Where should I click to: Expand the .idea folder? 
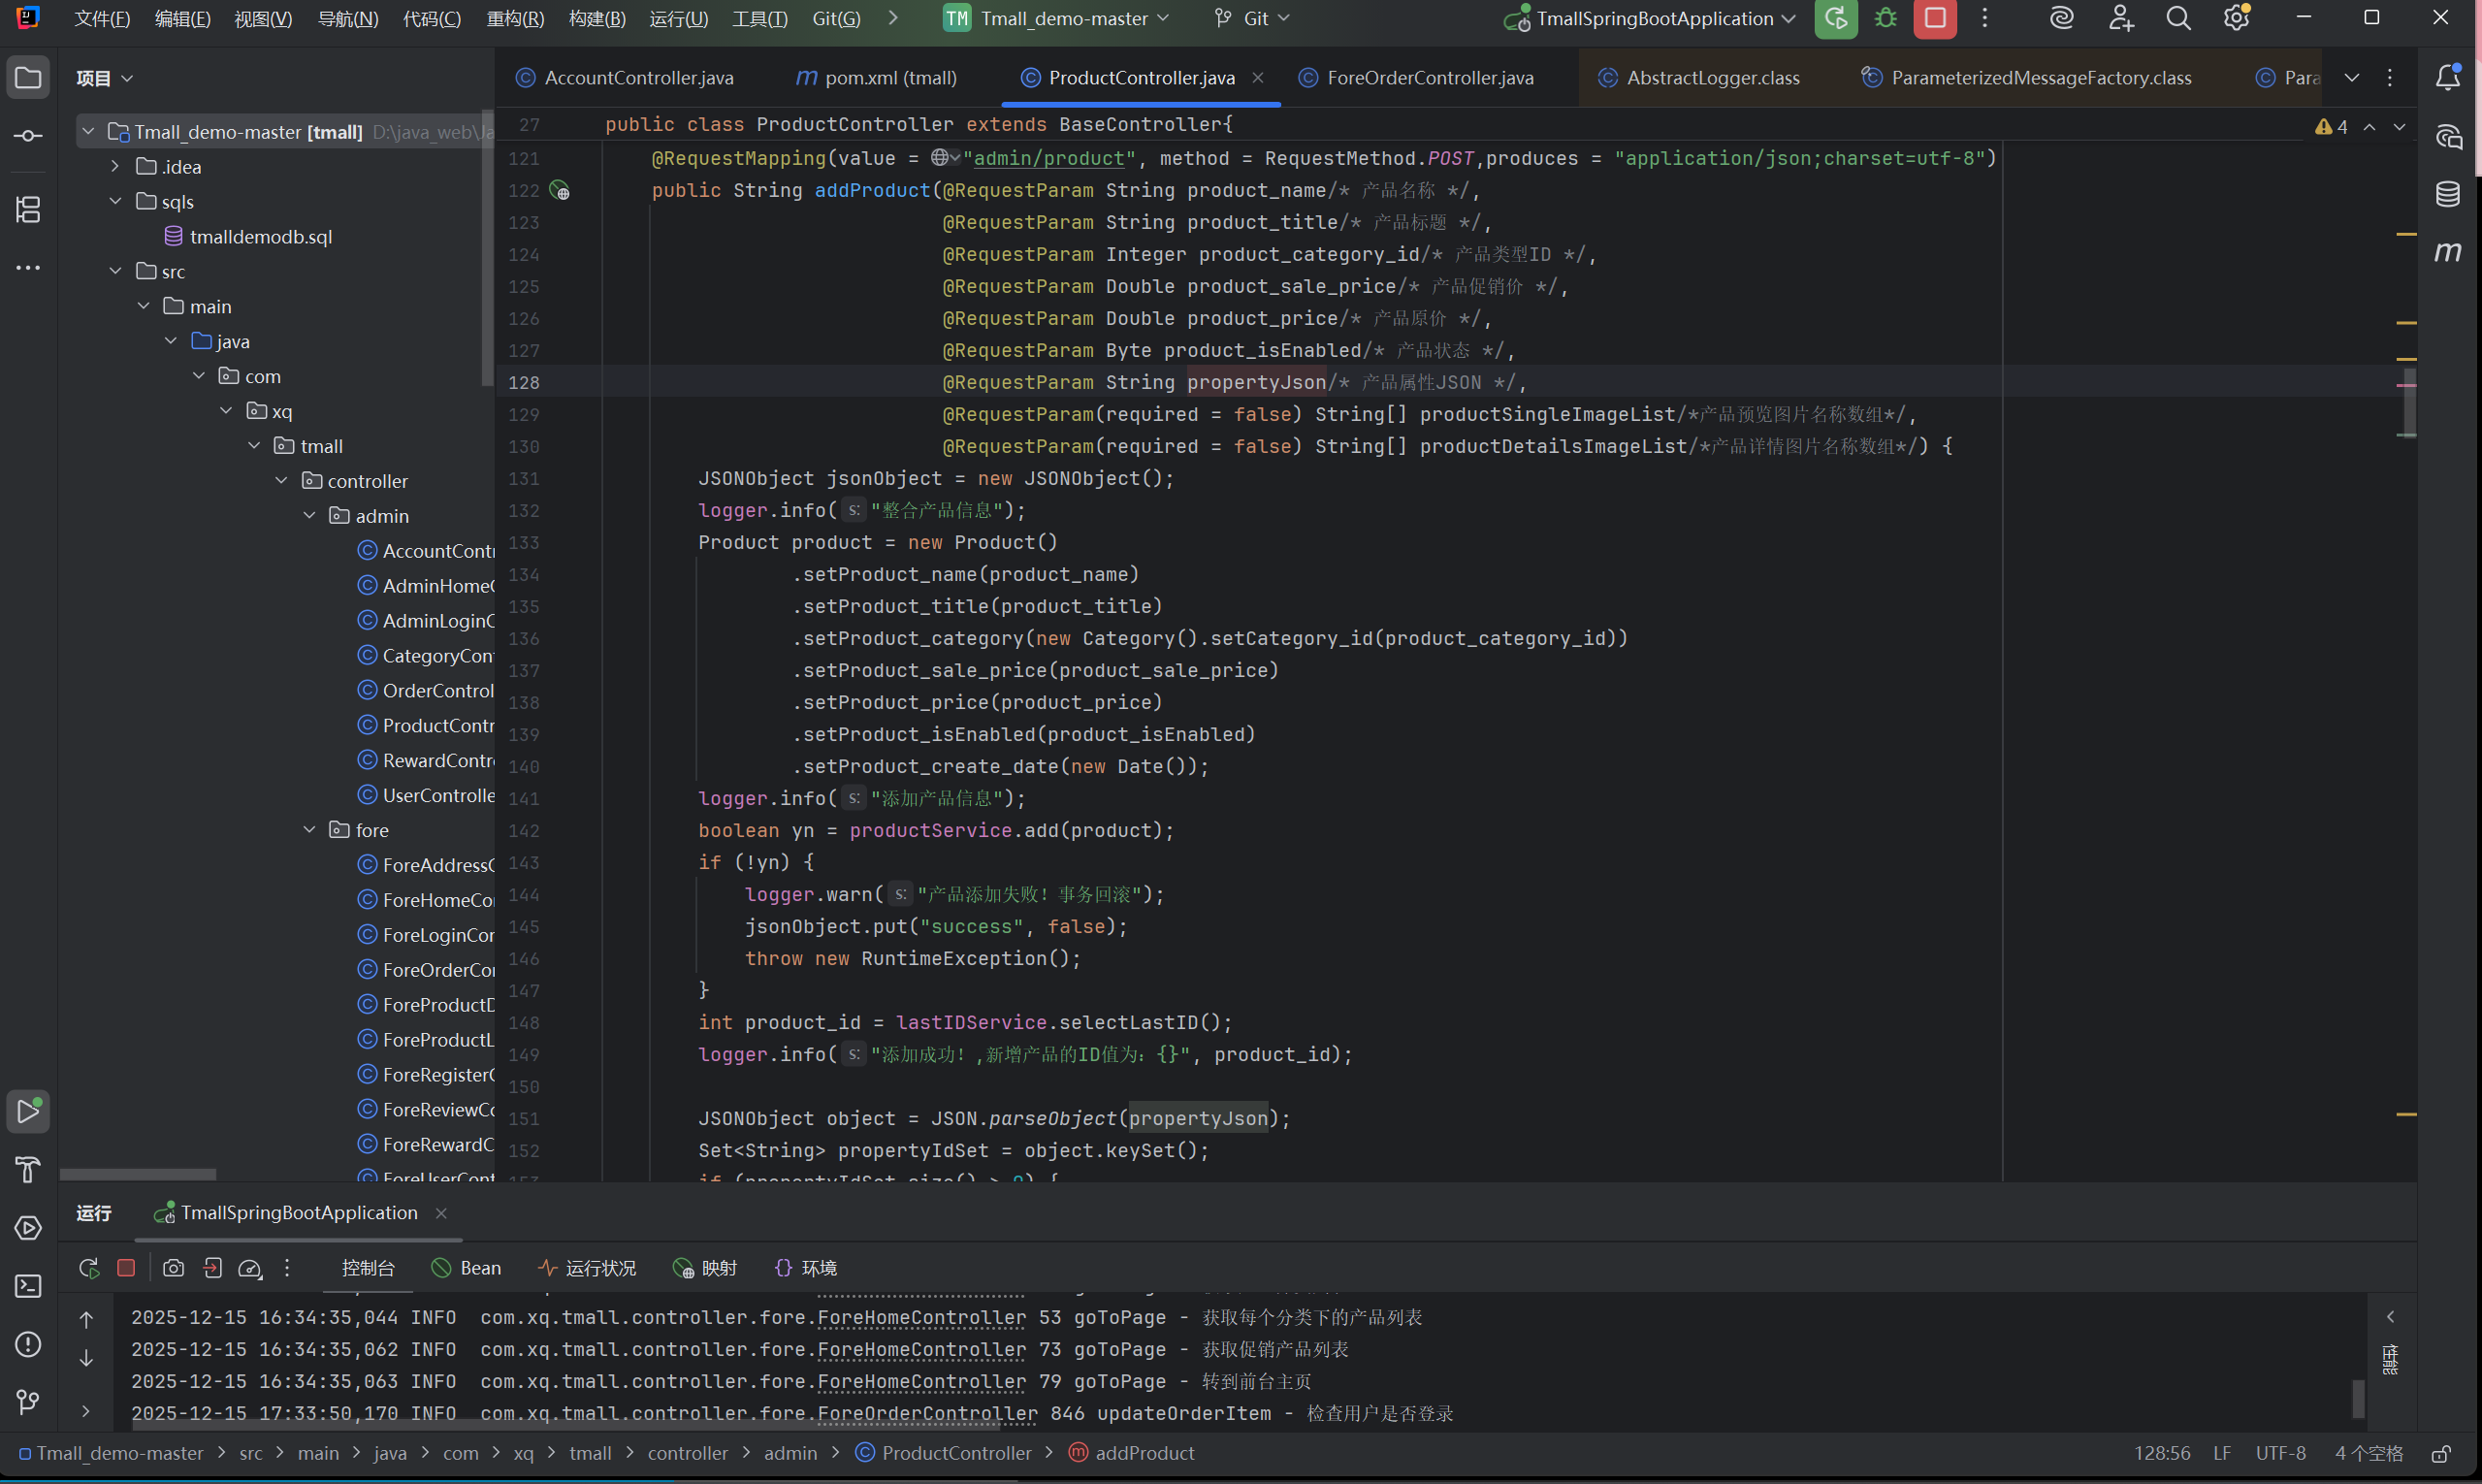tap(115, 167)
